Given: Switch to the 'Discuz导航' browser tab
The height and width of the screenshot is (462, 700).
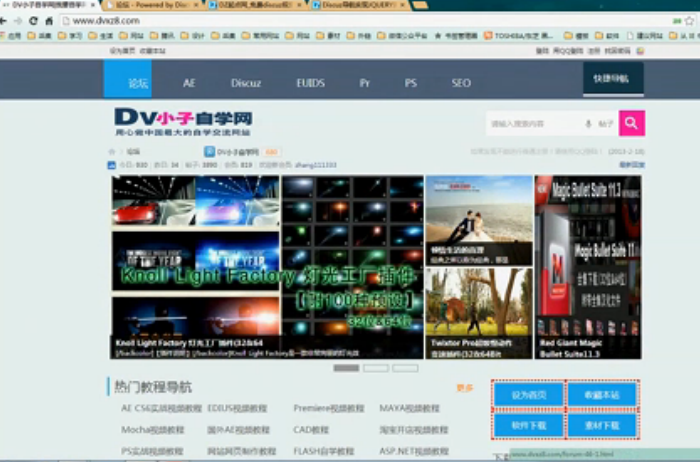Looking at the screenshot, I should coord(359,5).
